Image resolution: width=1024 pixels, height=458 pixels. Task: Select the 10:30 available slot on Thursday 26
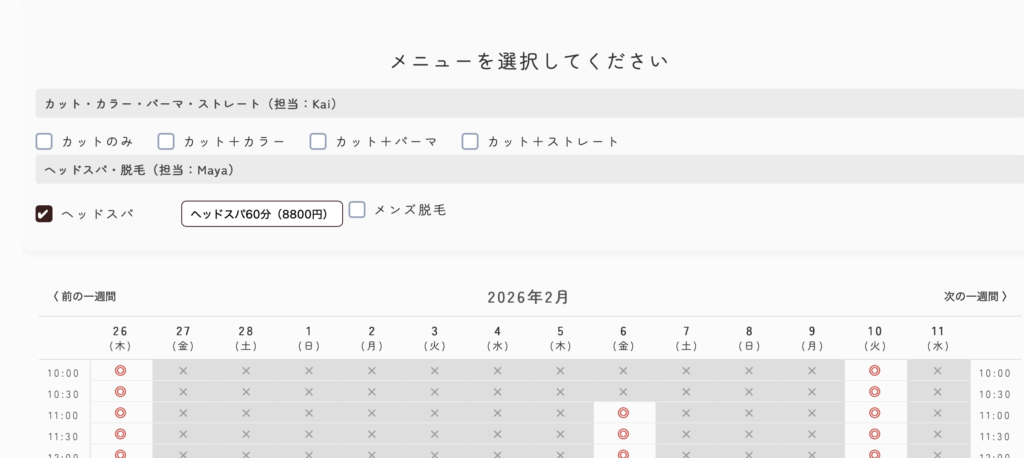[x=120, y=391]
